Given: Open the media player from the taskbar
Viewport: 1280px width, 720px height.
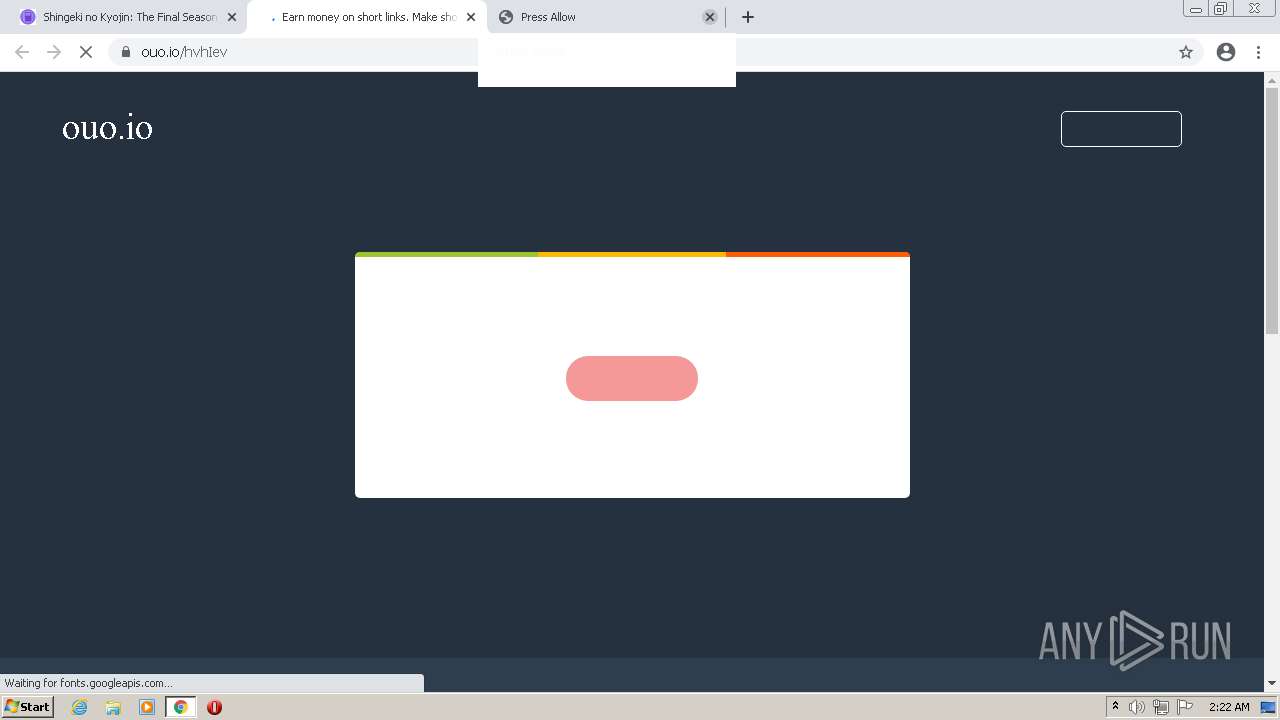Looking at the screenshot, I should coord(147,707).
